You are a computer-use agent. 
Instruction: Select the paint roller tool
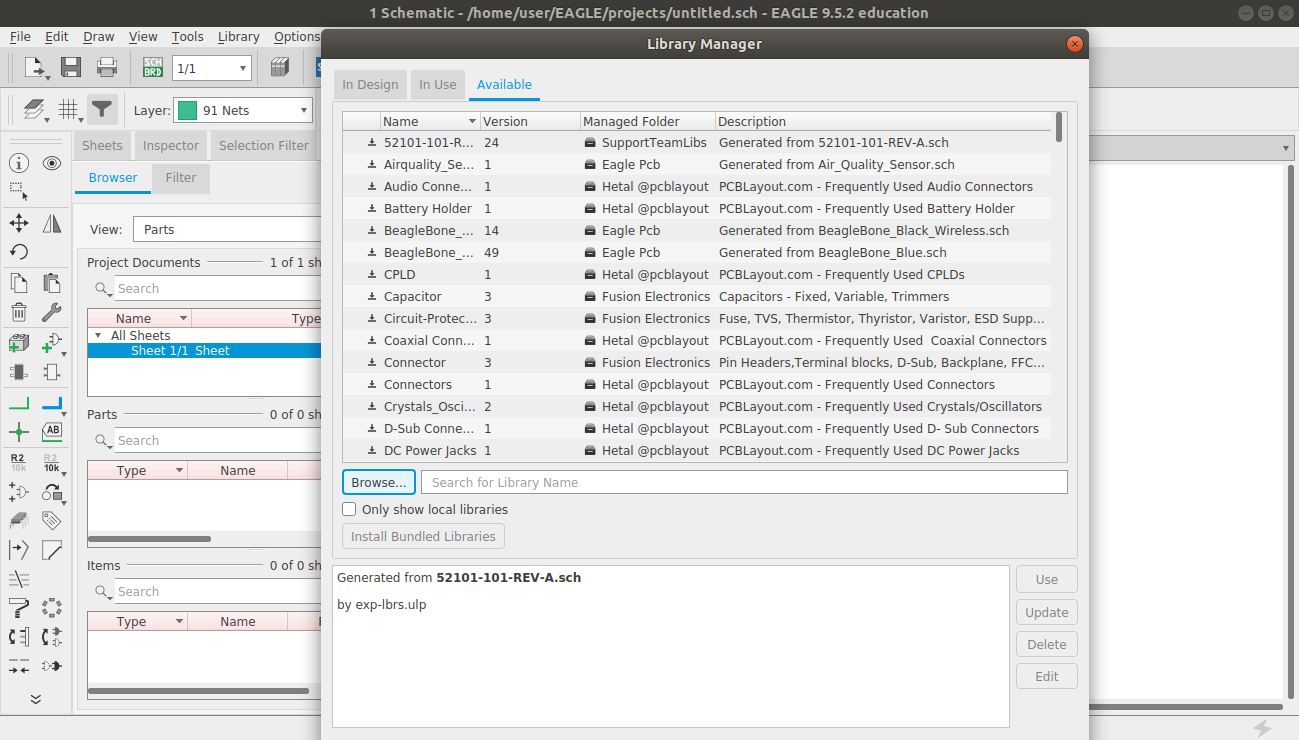[19, 607]
